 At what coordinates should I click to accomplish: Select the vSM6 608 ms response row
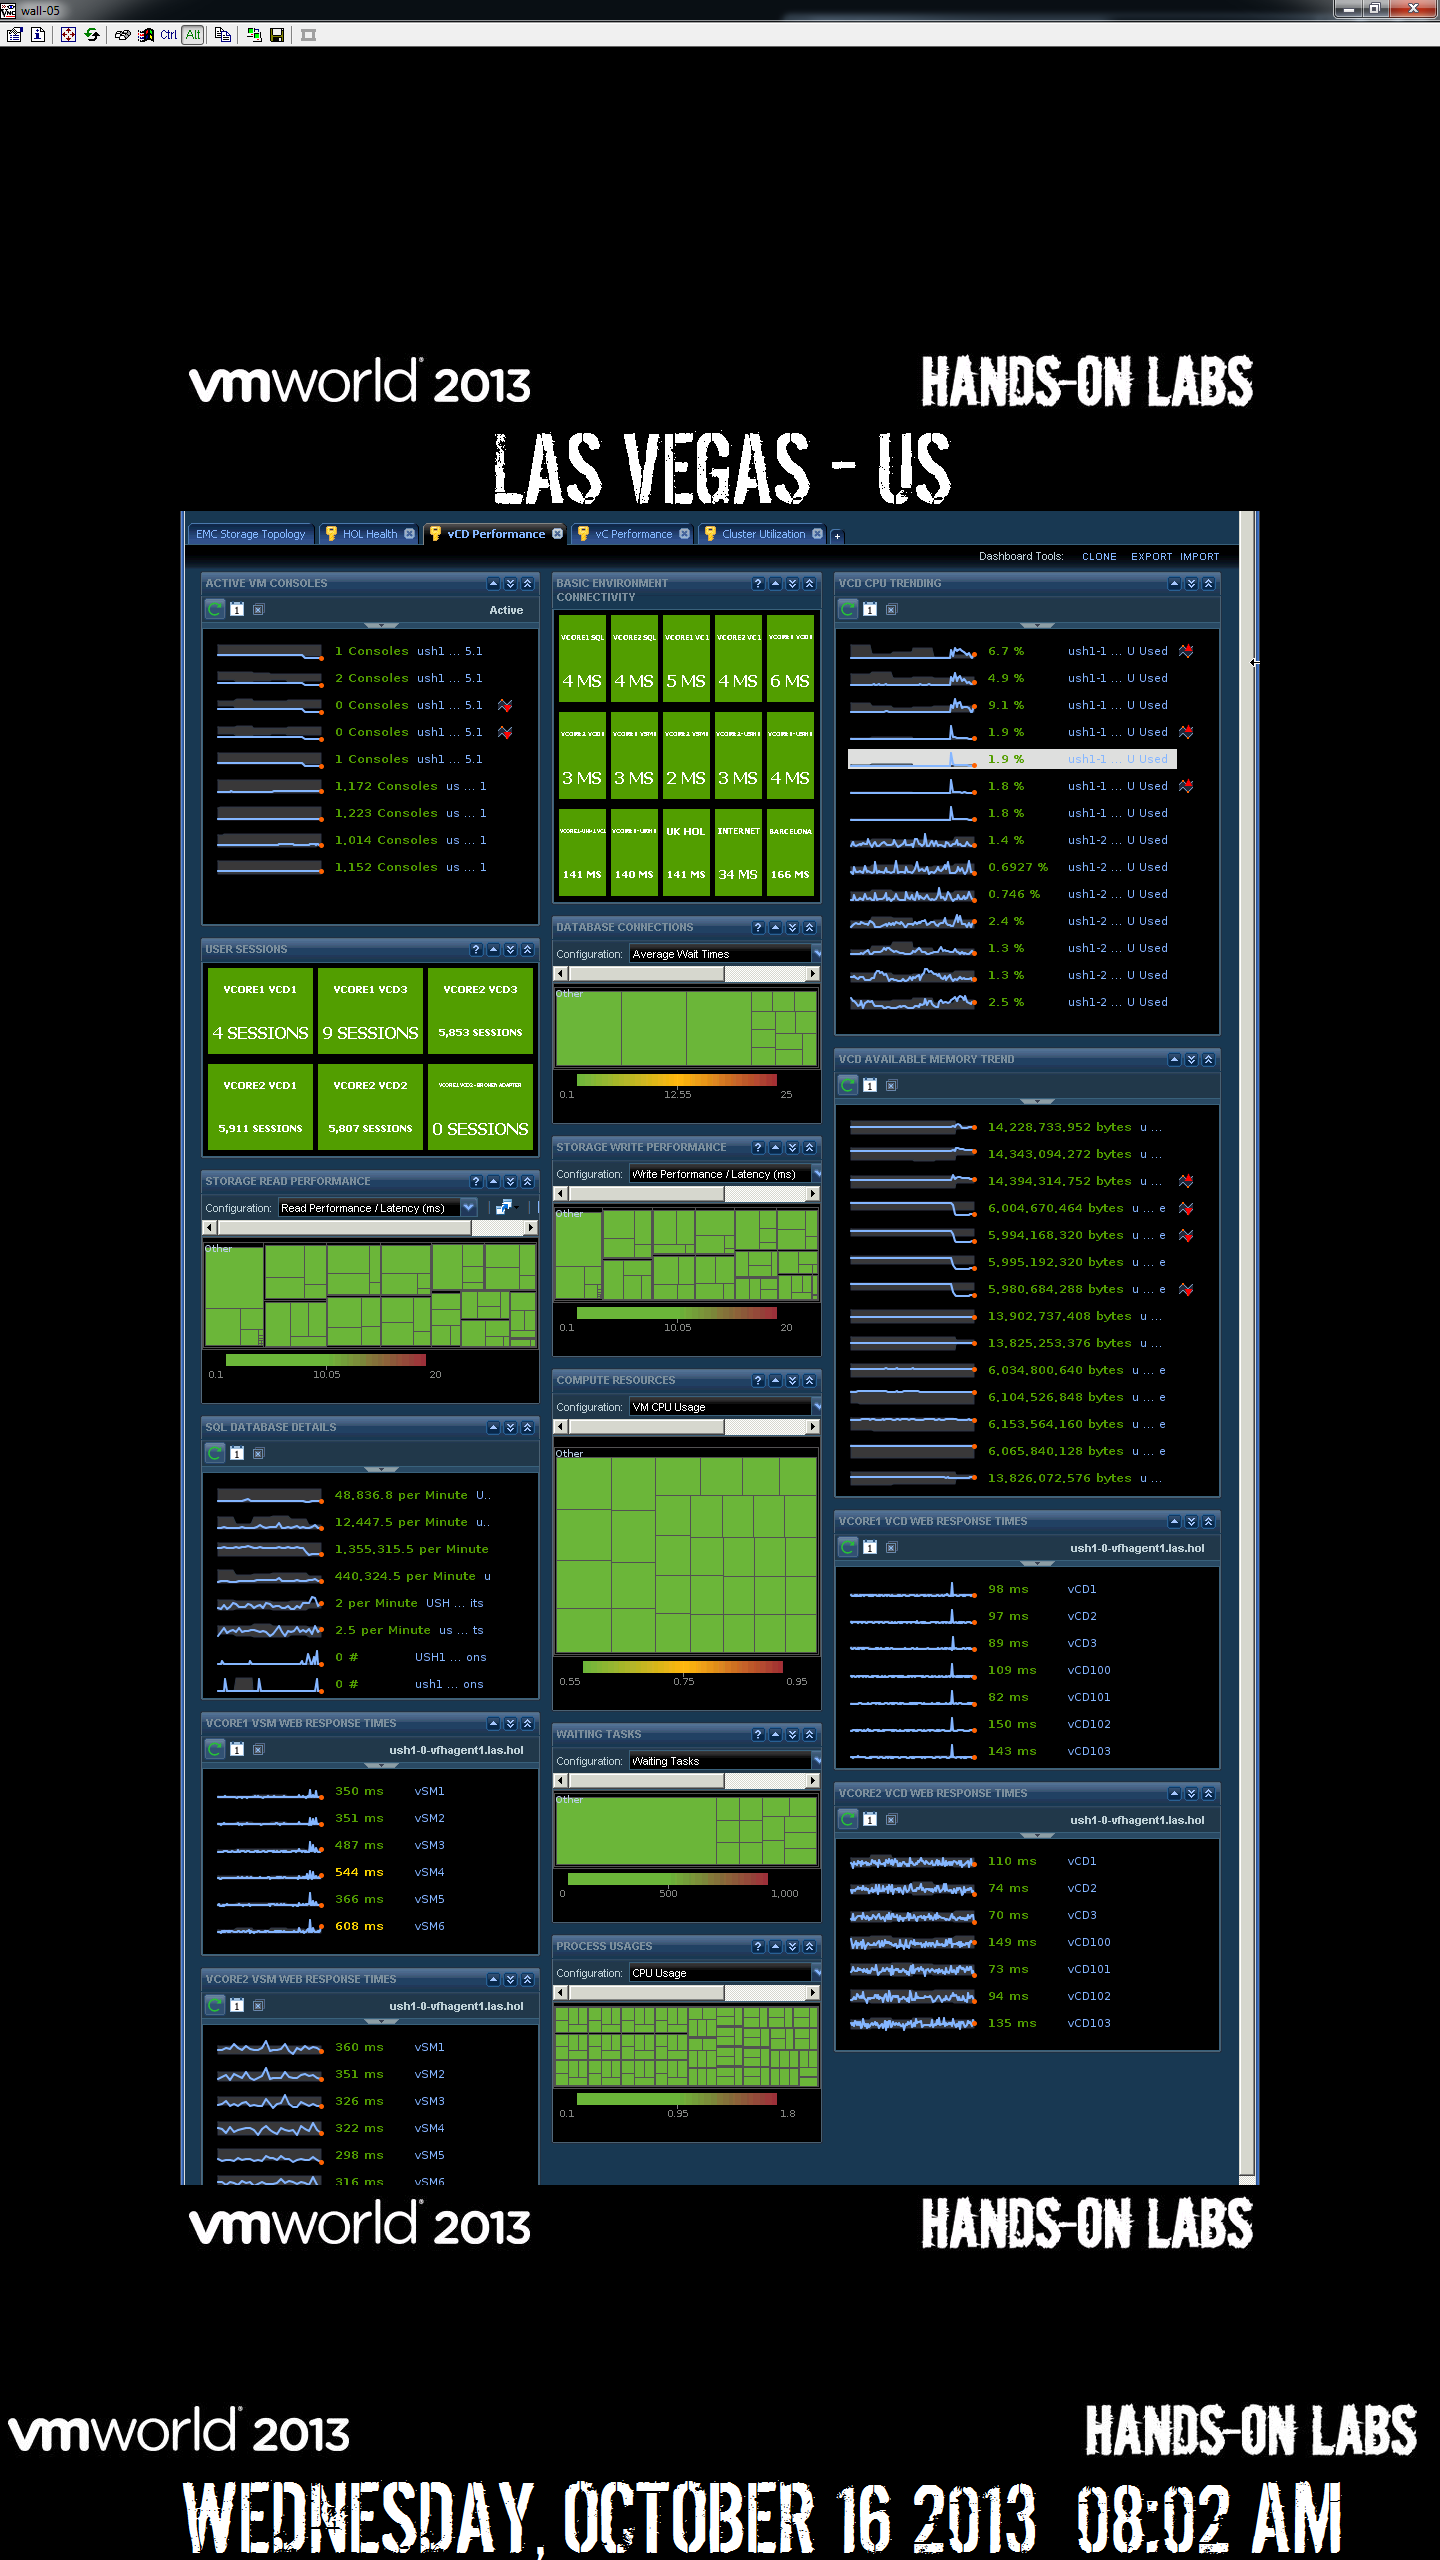(332, 1926)
